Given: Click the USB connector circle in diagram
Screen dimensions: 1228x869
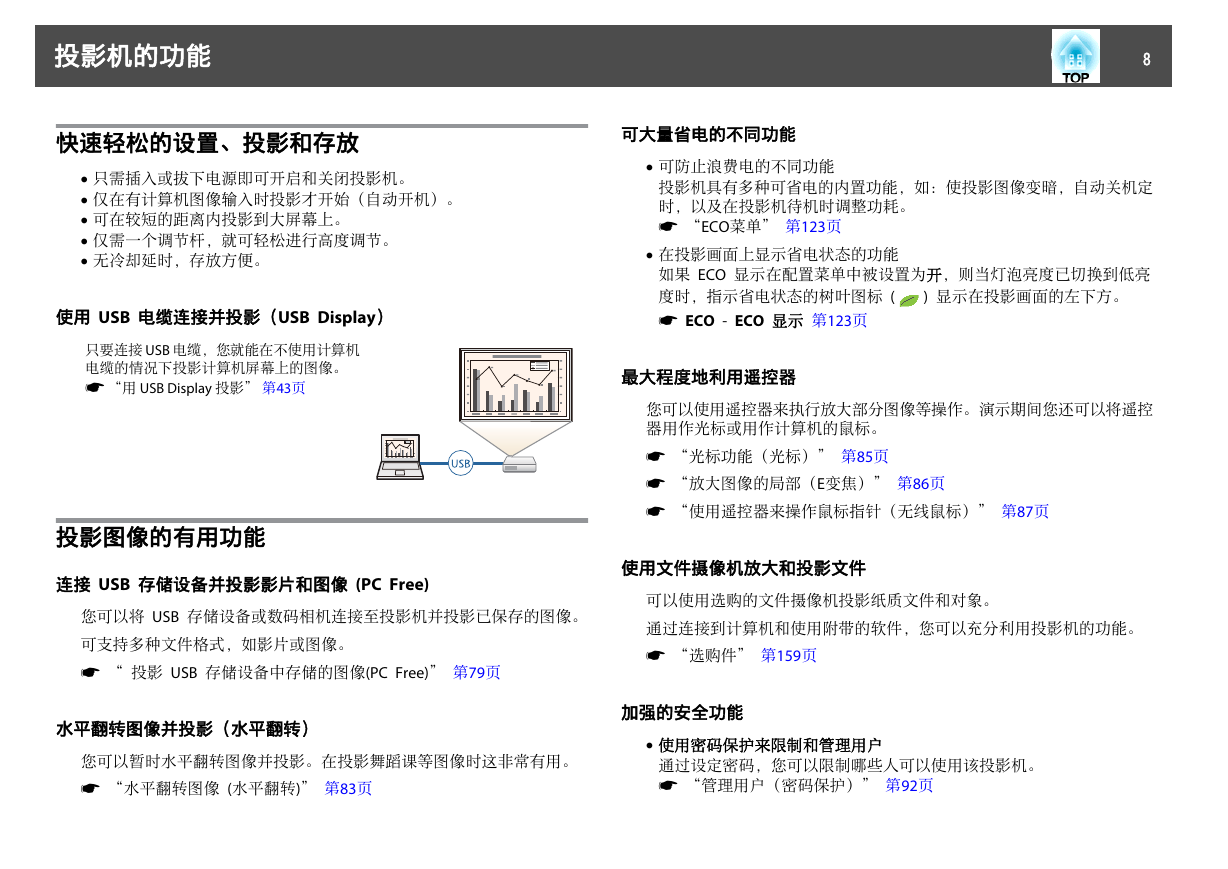Looking at the screenshot, I should (x=460, y=463).
